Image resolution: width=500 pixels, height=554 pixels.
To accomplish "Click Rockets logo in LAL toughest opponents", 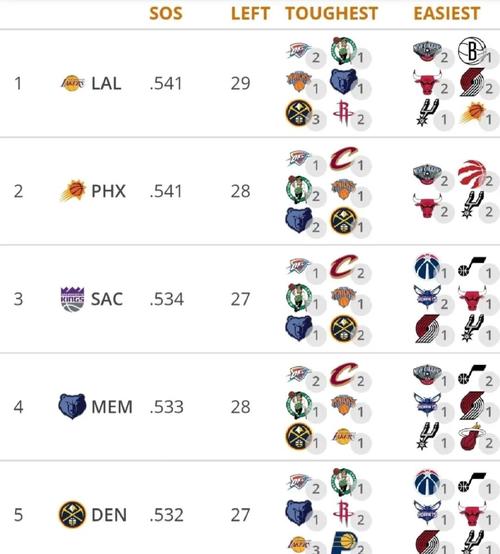I will 343,113.
